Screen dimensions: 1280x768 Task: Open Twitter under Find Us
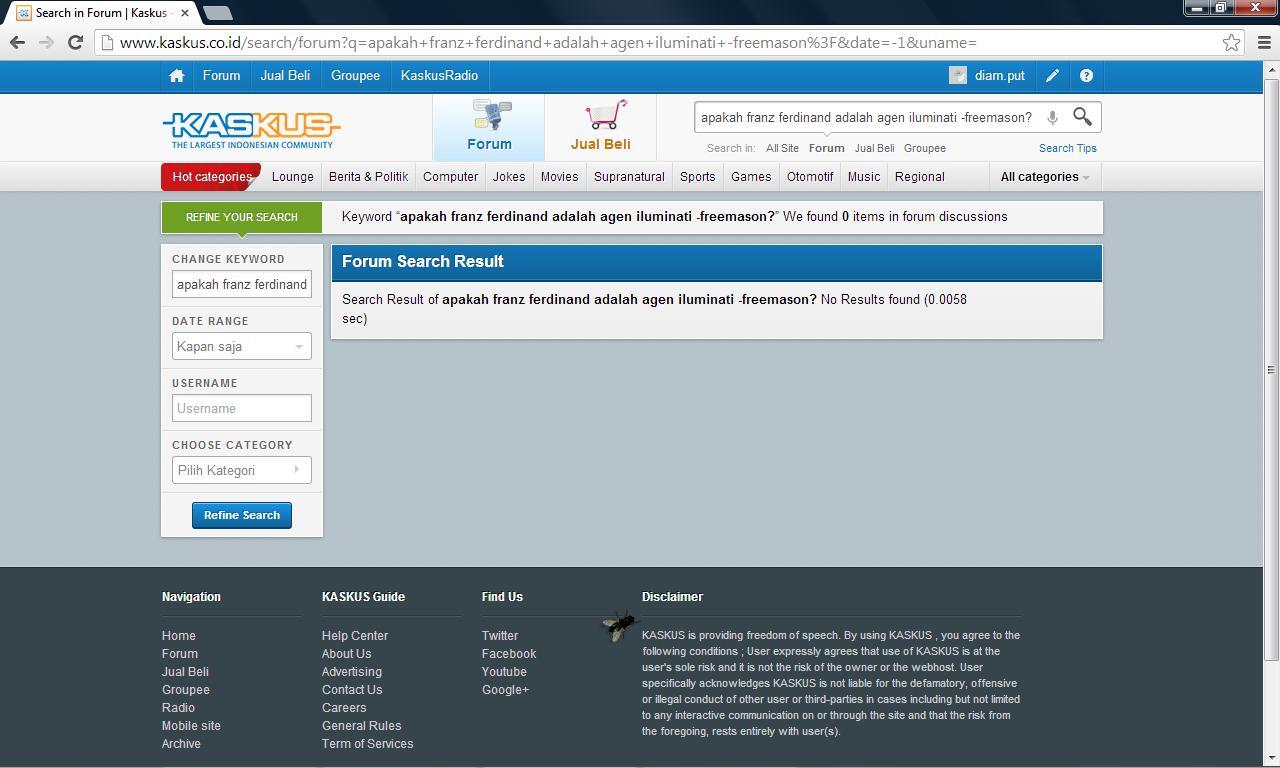499,636
